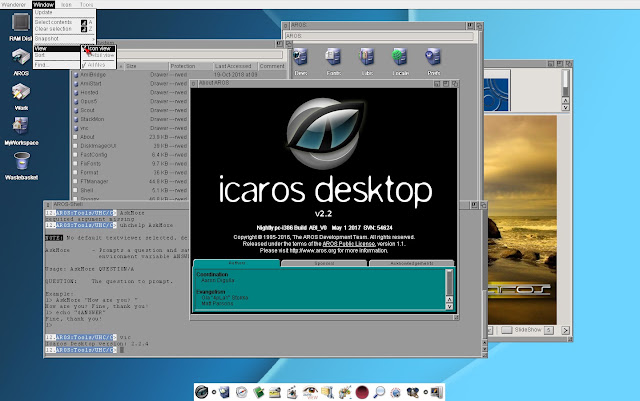This screenshot has height=401, width=640.
Task: Open the binoculars-like tool in the dock
Action: (x=413, y=392)
